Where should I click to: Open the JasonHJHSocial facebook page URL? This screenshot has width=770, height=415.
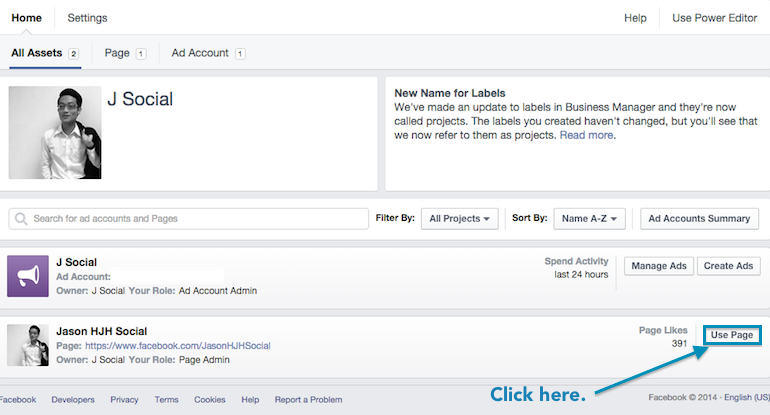click(178, 346)
